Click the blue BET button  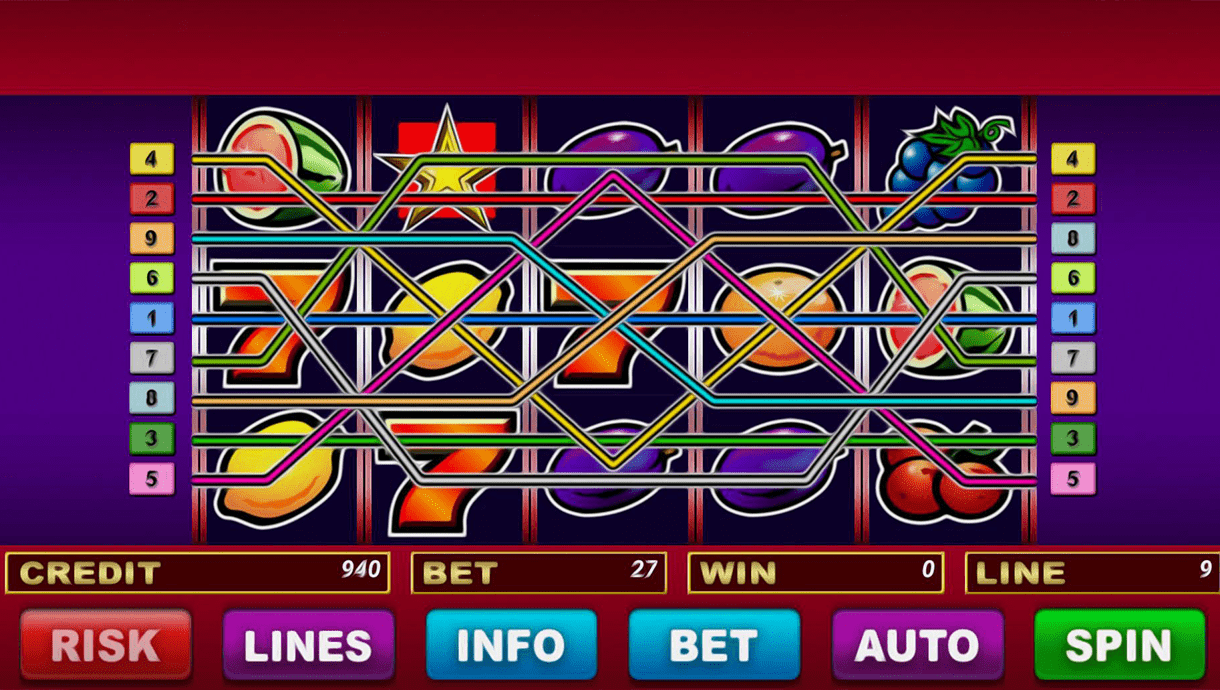tap(714, 645)
